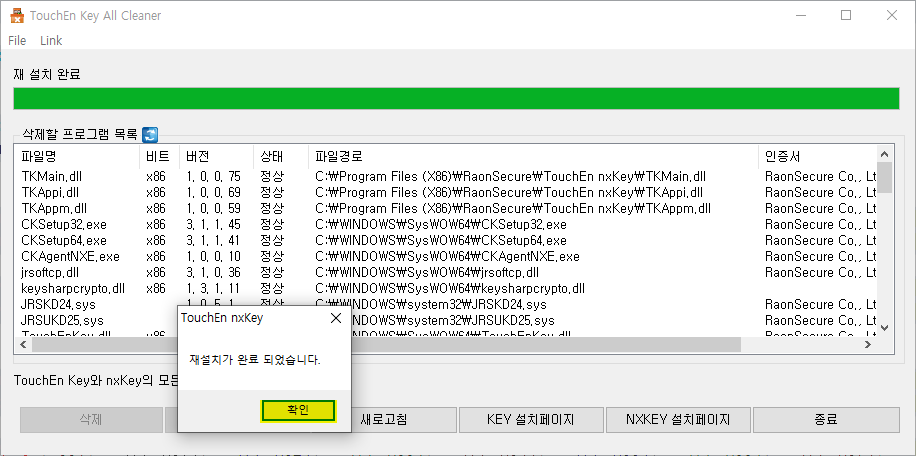Click the green progress bar
The image size is (916, 456).
click(456, 98)
